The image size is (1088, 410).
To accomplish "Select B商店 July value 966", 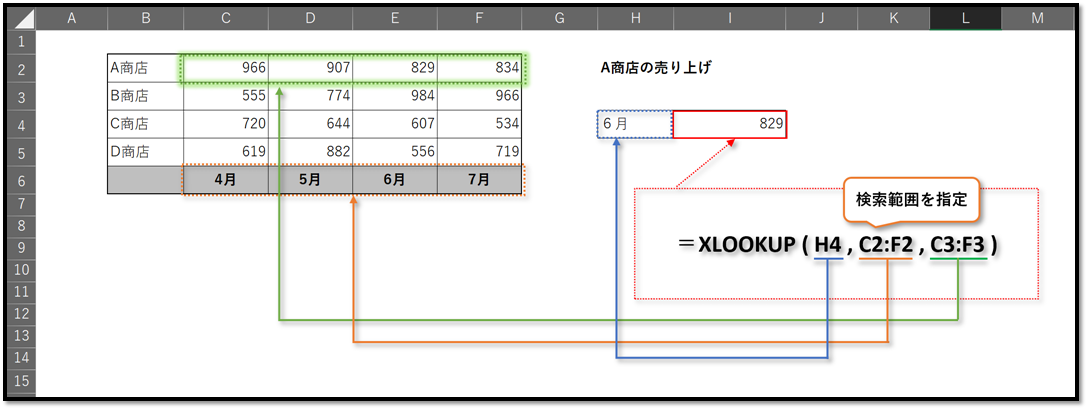I will click(x=479, y=96).
